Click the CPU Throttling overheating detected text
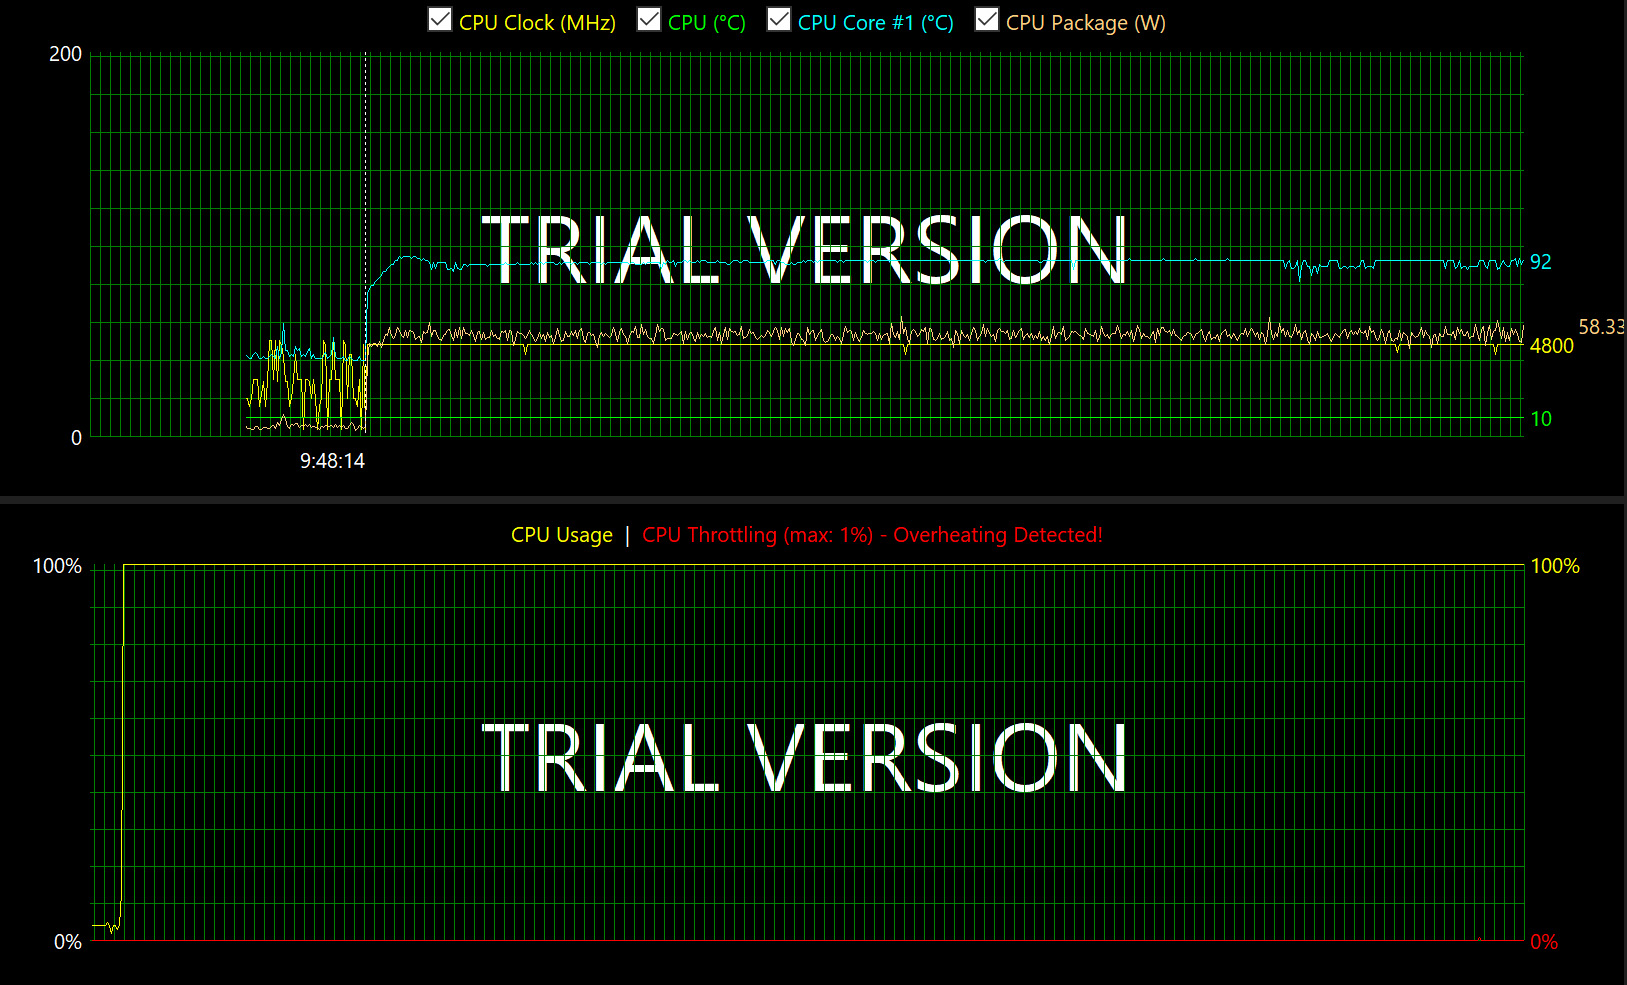1627x985 pixels. tap(872, 535)
